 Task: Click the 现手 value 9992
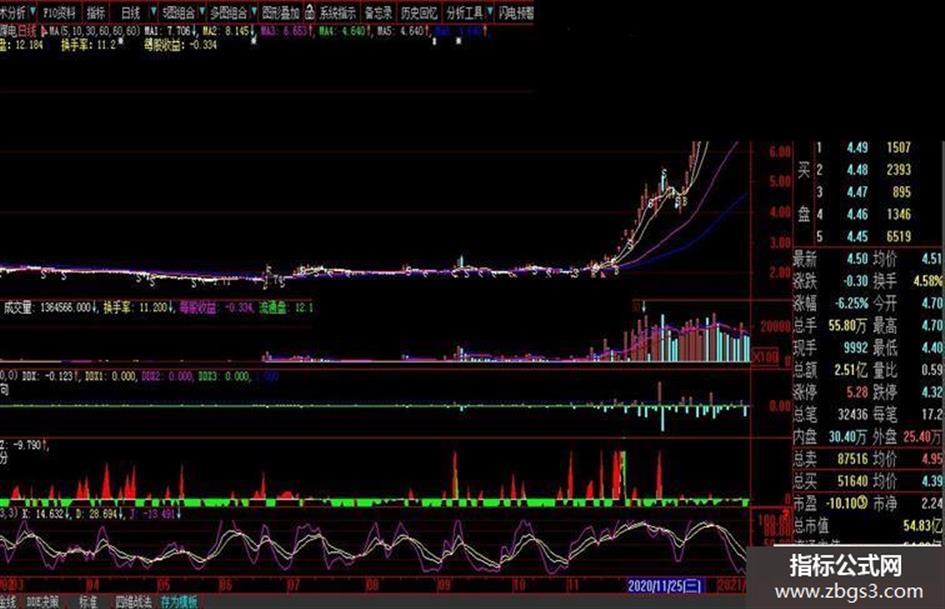[x=855, y=348]
